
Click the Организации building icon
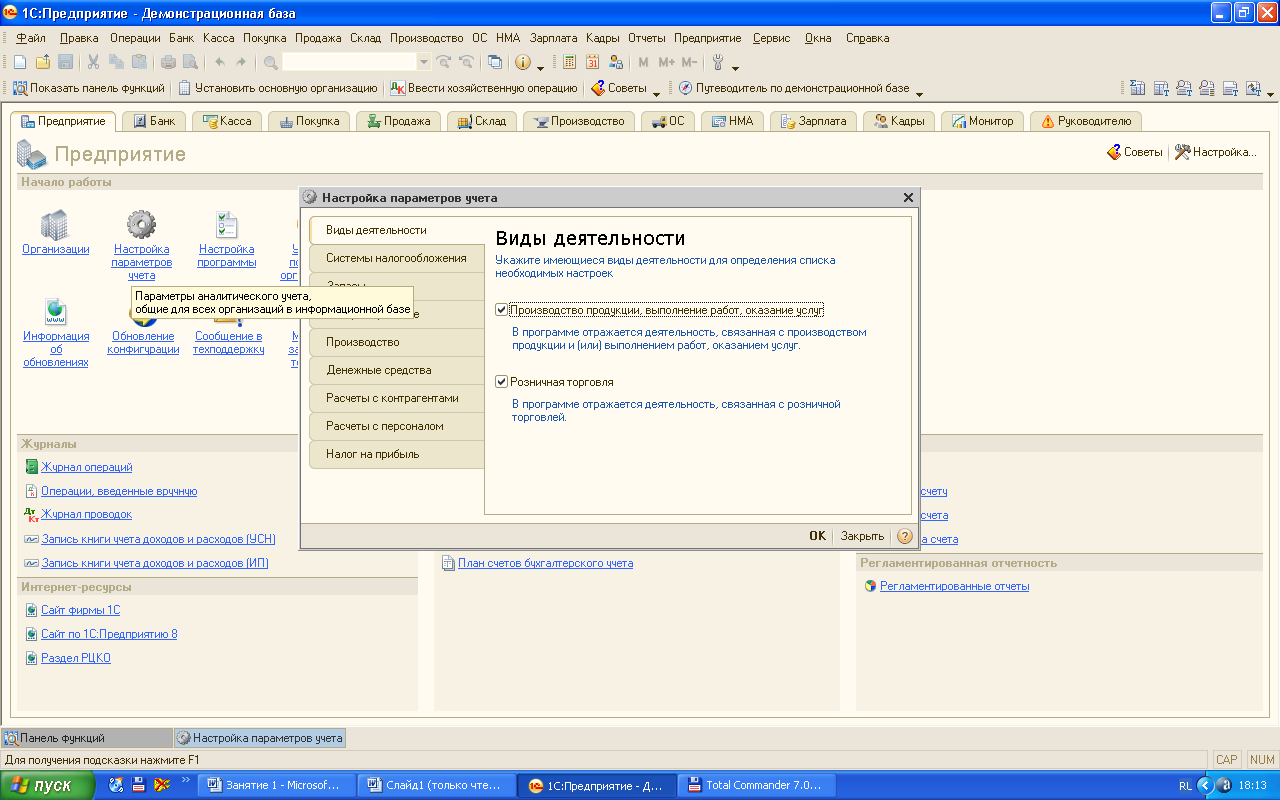tap(55, 225)
